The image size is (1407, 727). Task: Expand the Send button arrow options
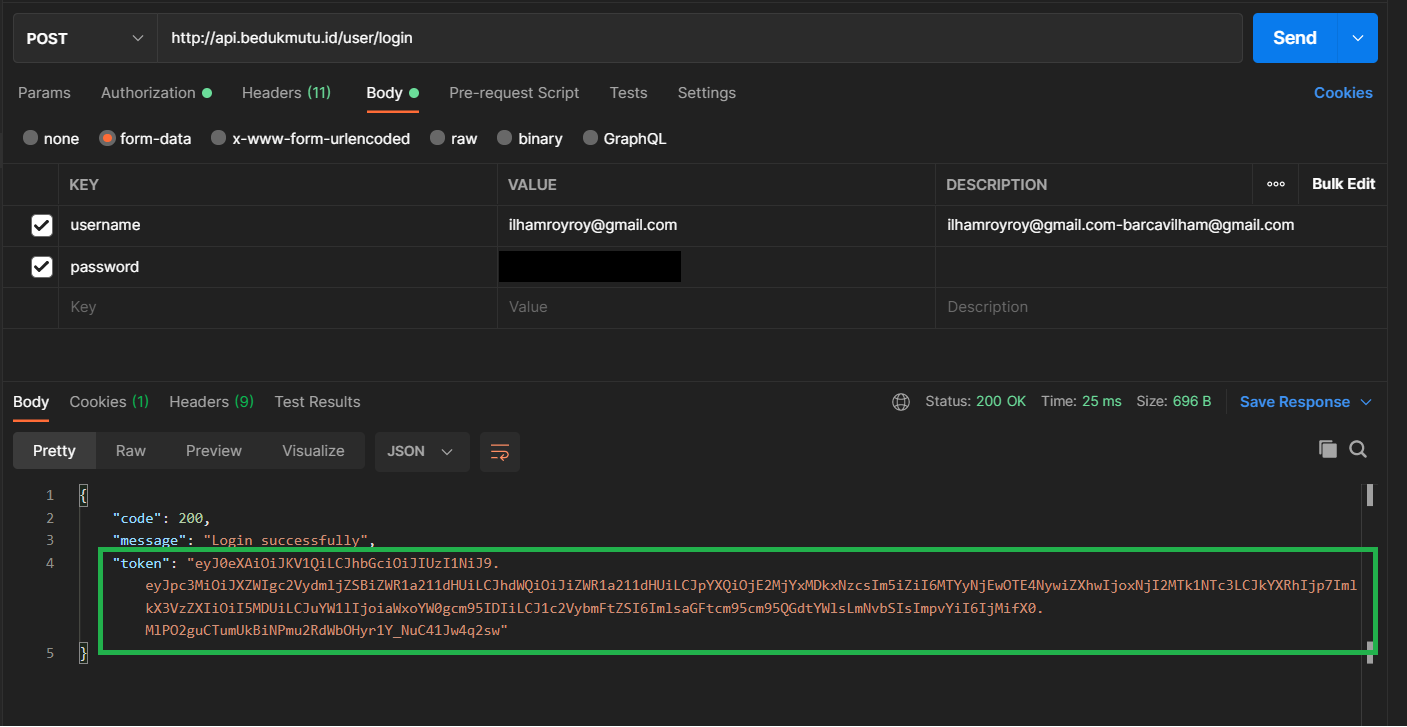coord(1357,38)
